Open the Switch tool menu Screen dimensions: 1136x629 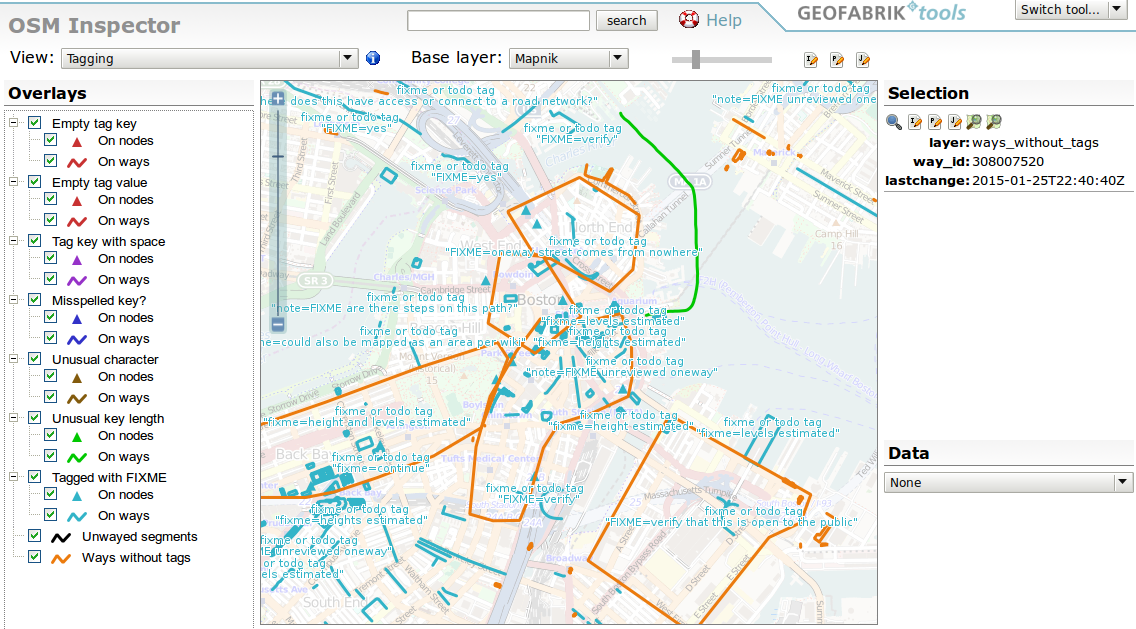point(1071,10)
